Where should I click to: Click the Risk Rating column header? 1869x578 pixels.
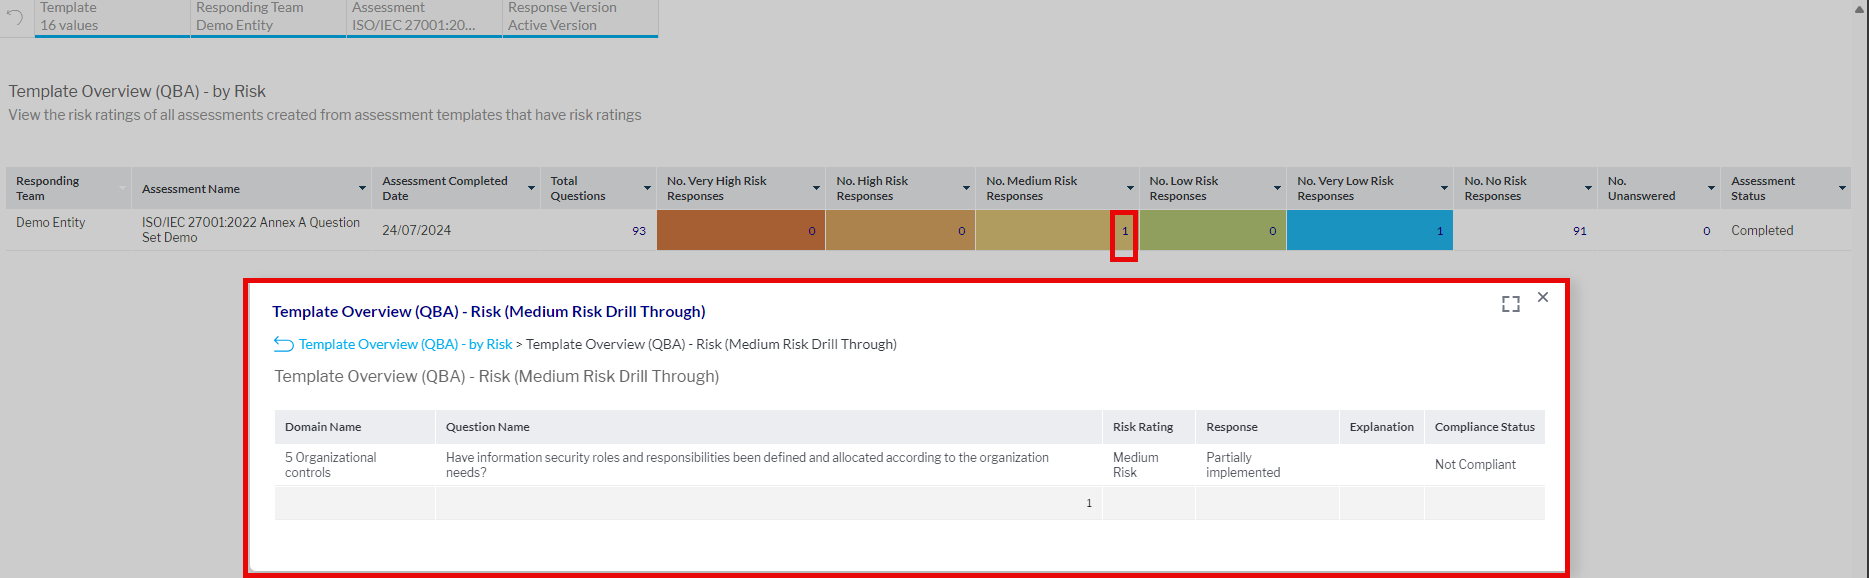click(1149, 427)
